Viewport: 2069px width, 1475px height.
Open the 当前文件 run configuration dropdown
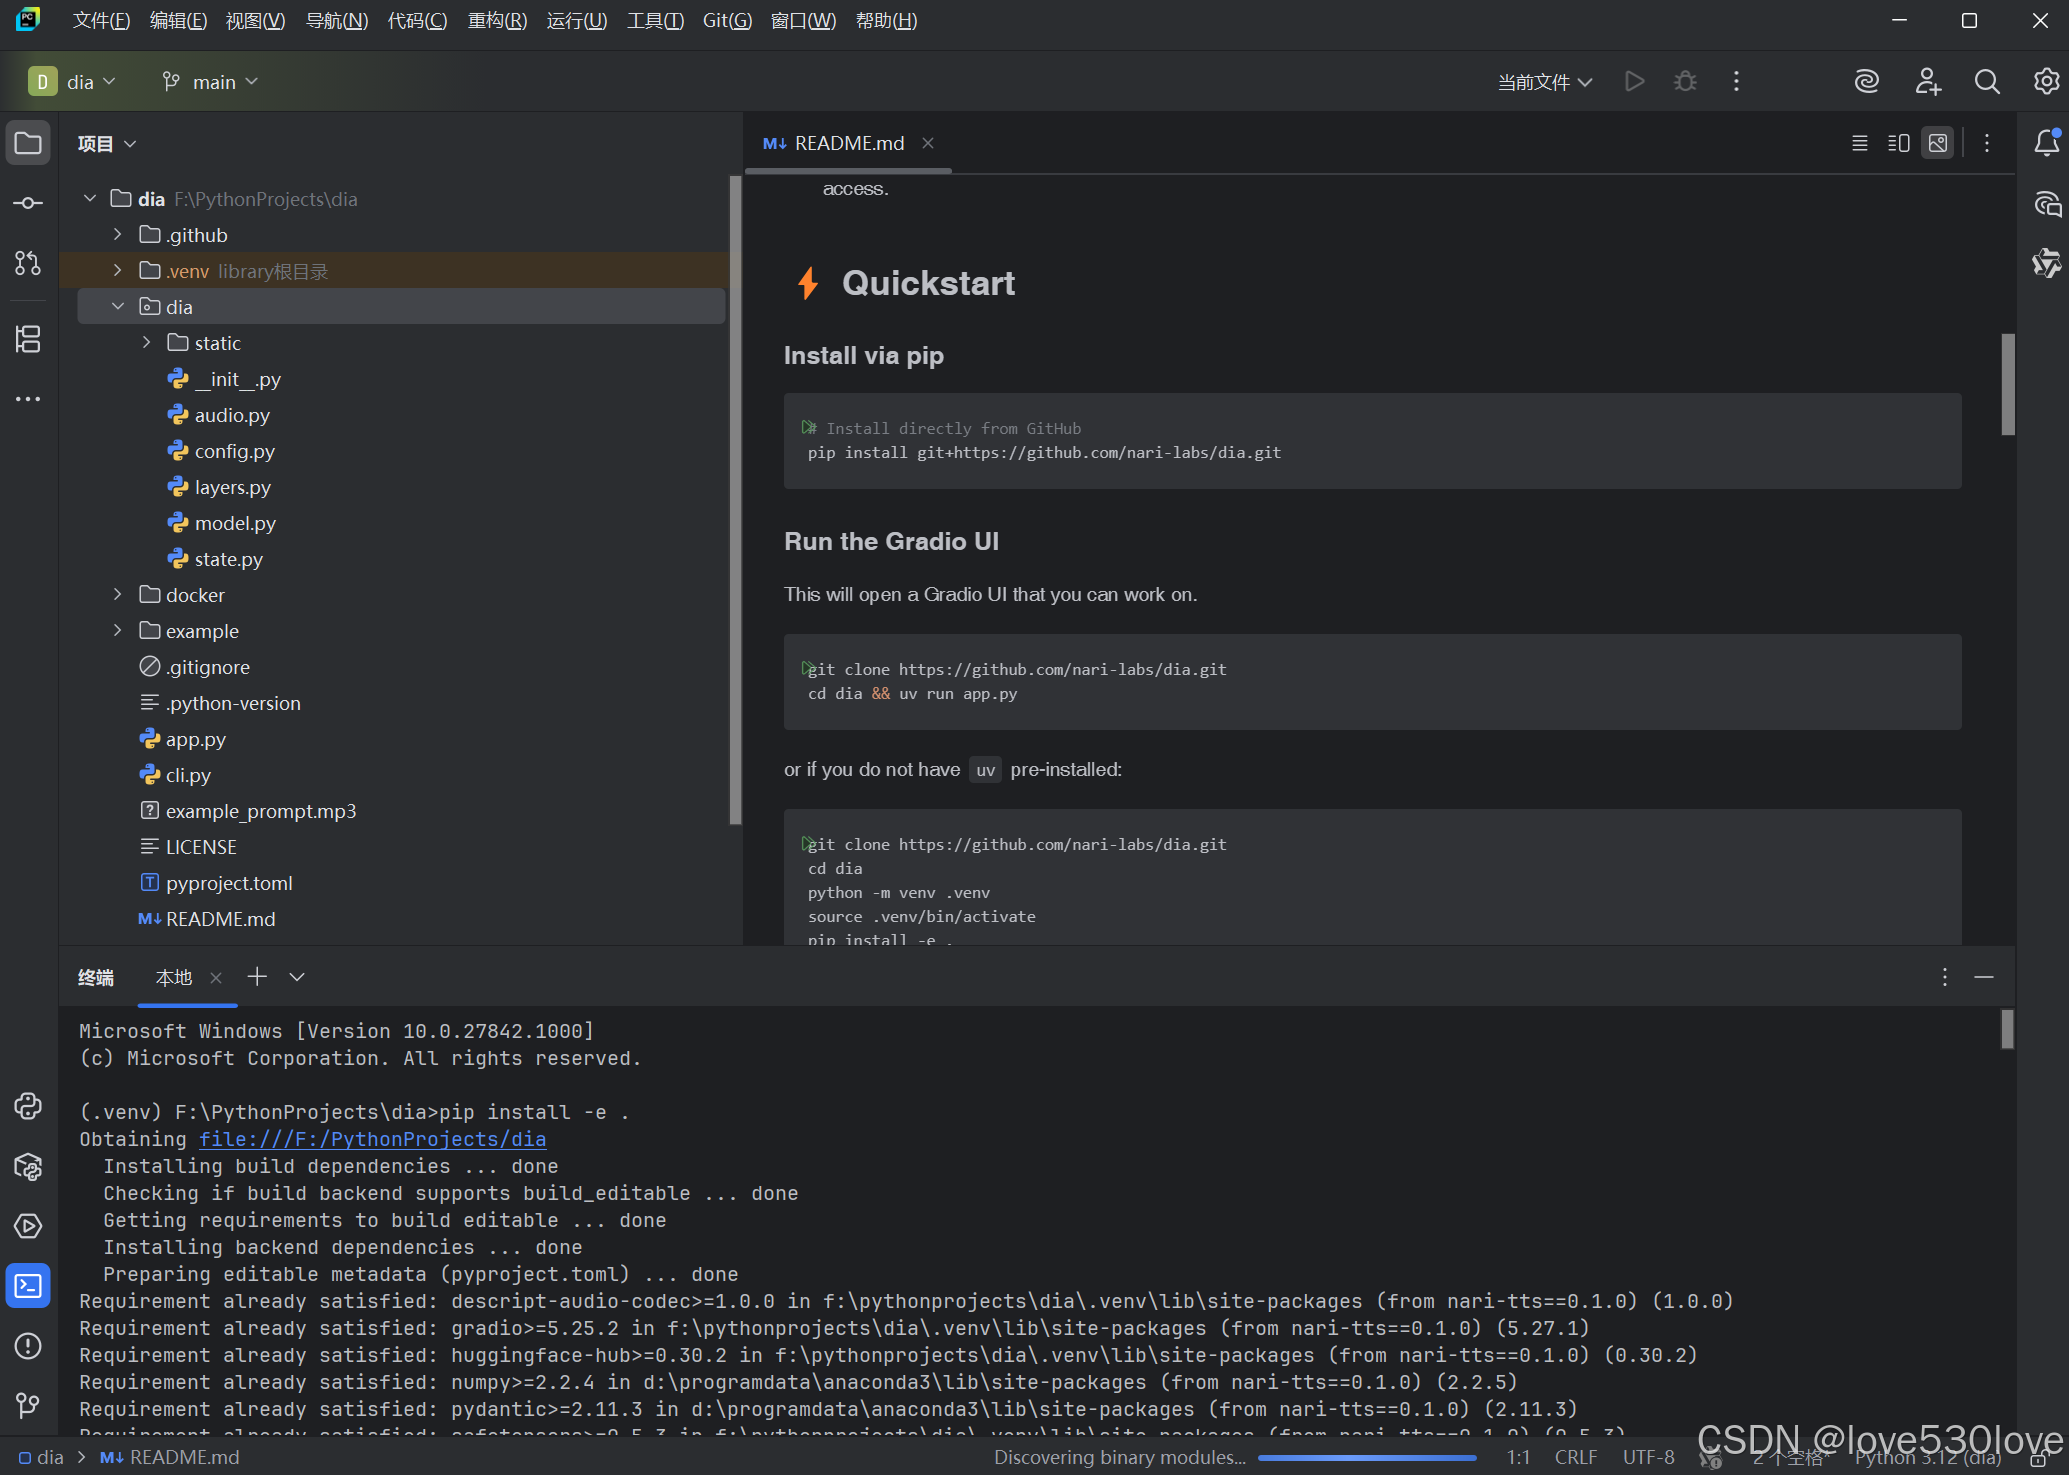(1544, 82)
